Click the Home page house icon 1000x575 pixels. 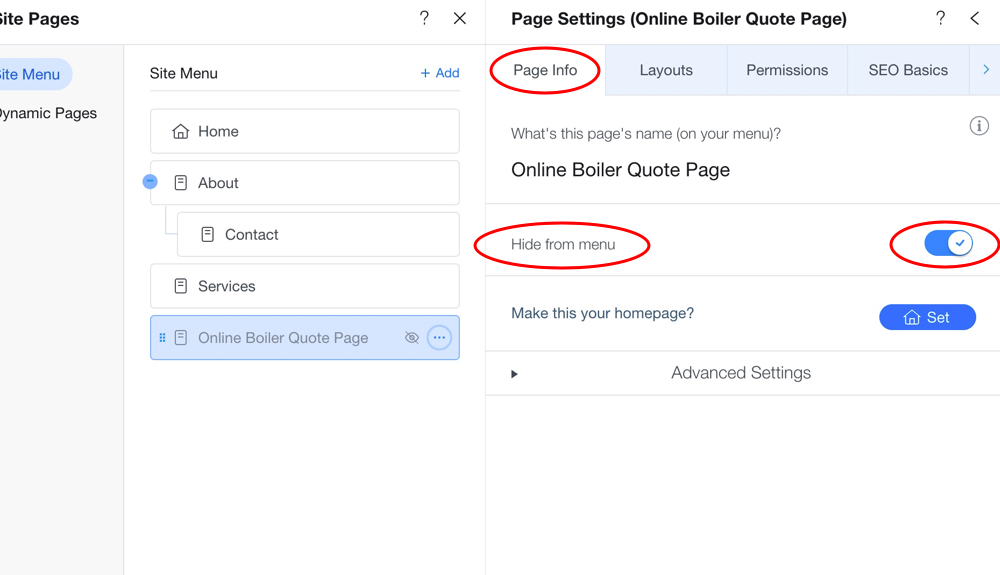[180, 131]
